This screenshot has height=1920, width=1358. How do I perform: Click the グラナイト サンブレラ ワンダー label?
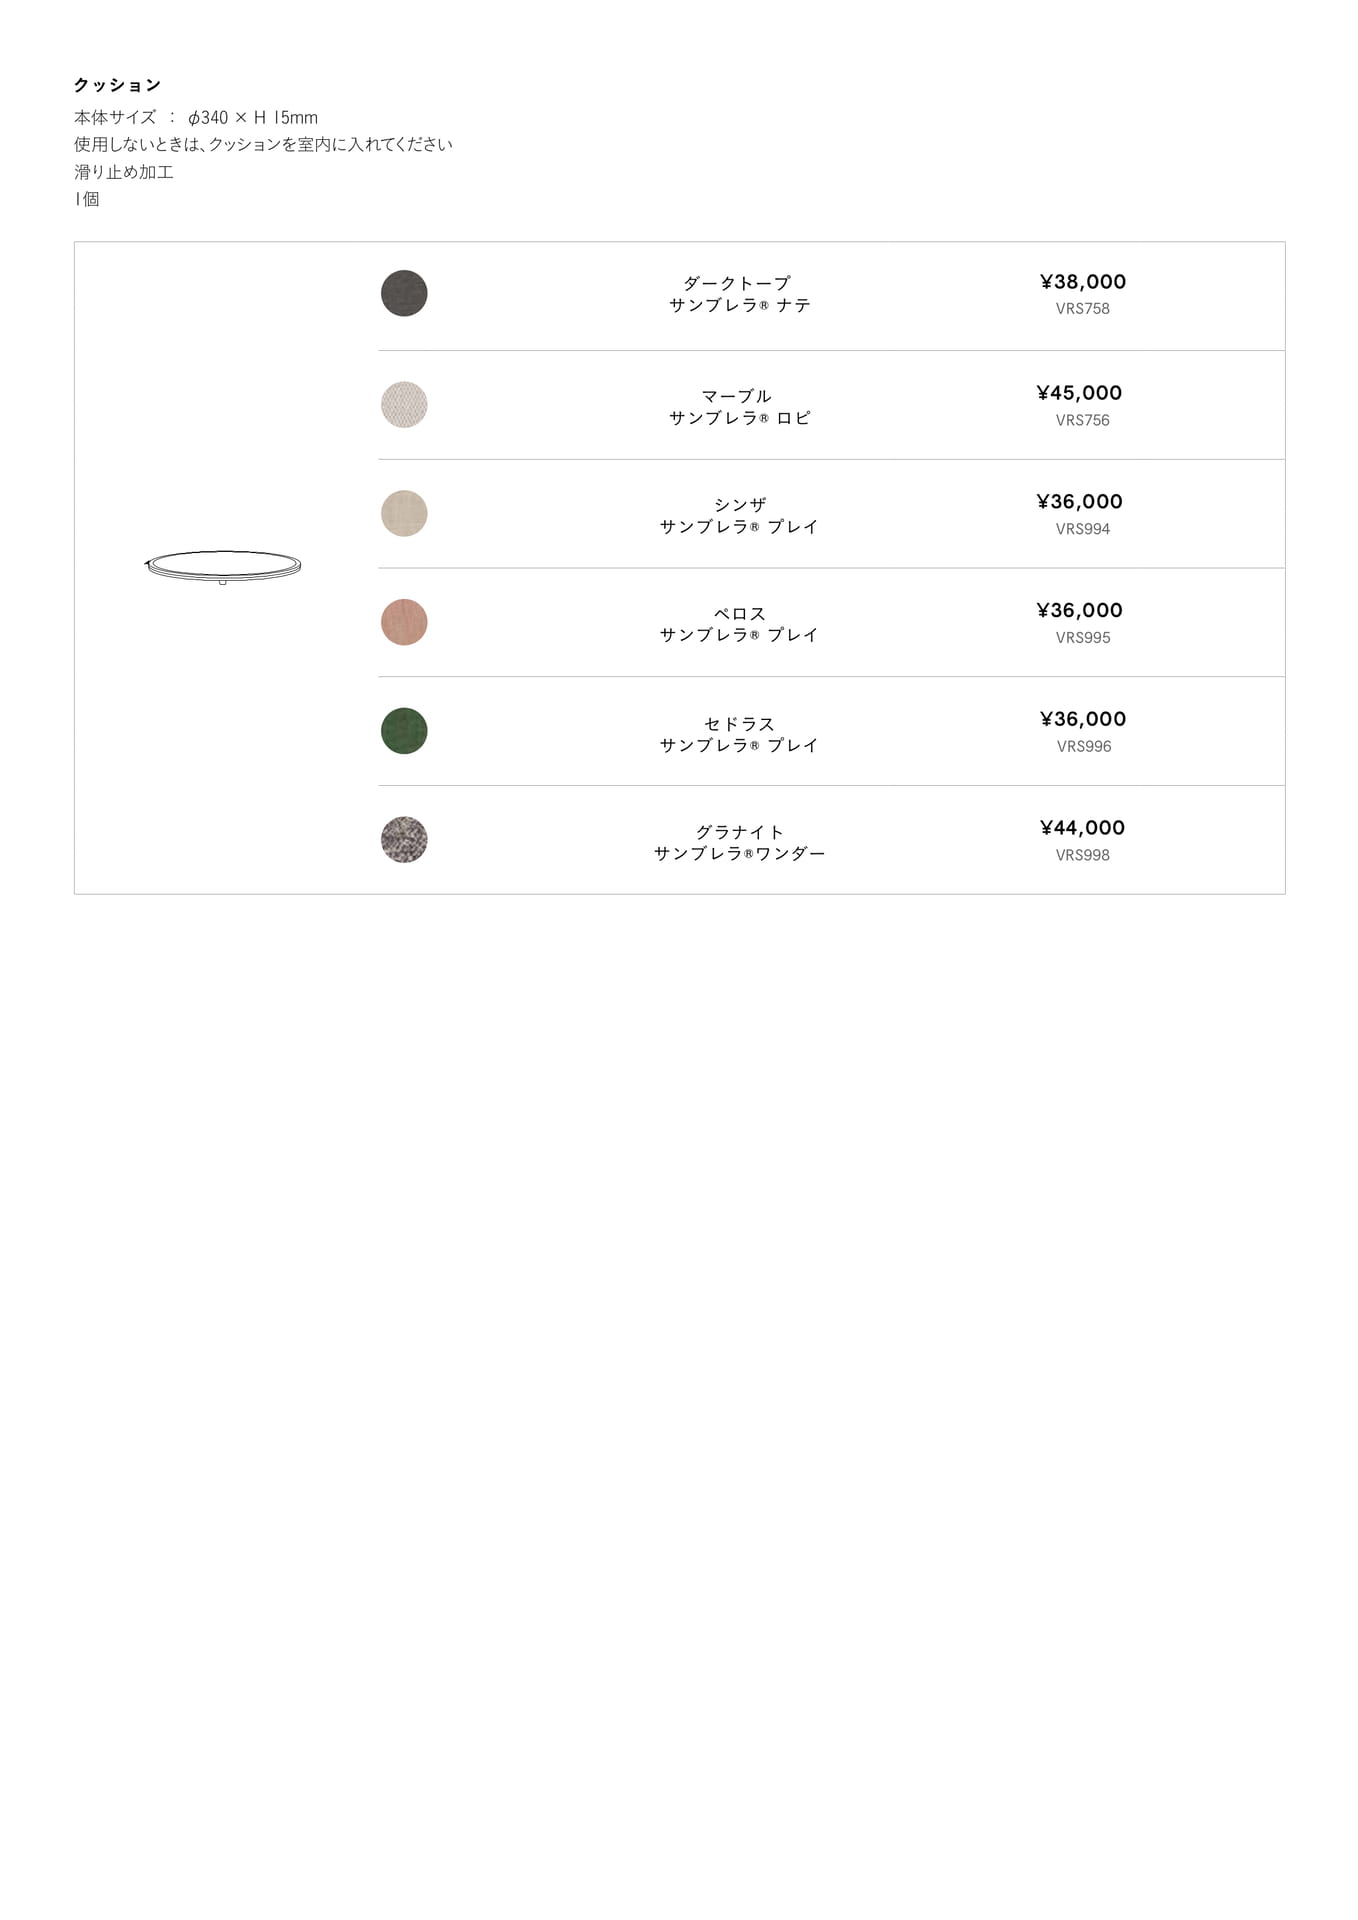point(739,842)
